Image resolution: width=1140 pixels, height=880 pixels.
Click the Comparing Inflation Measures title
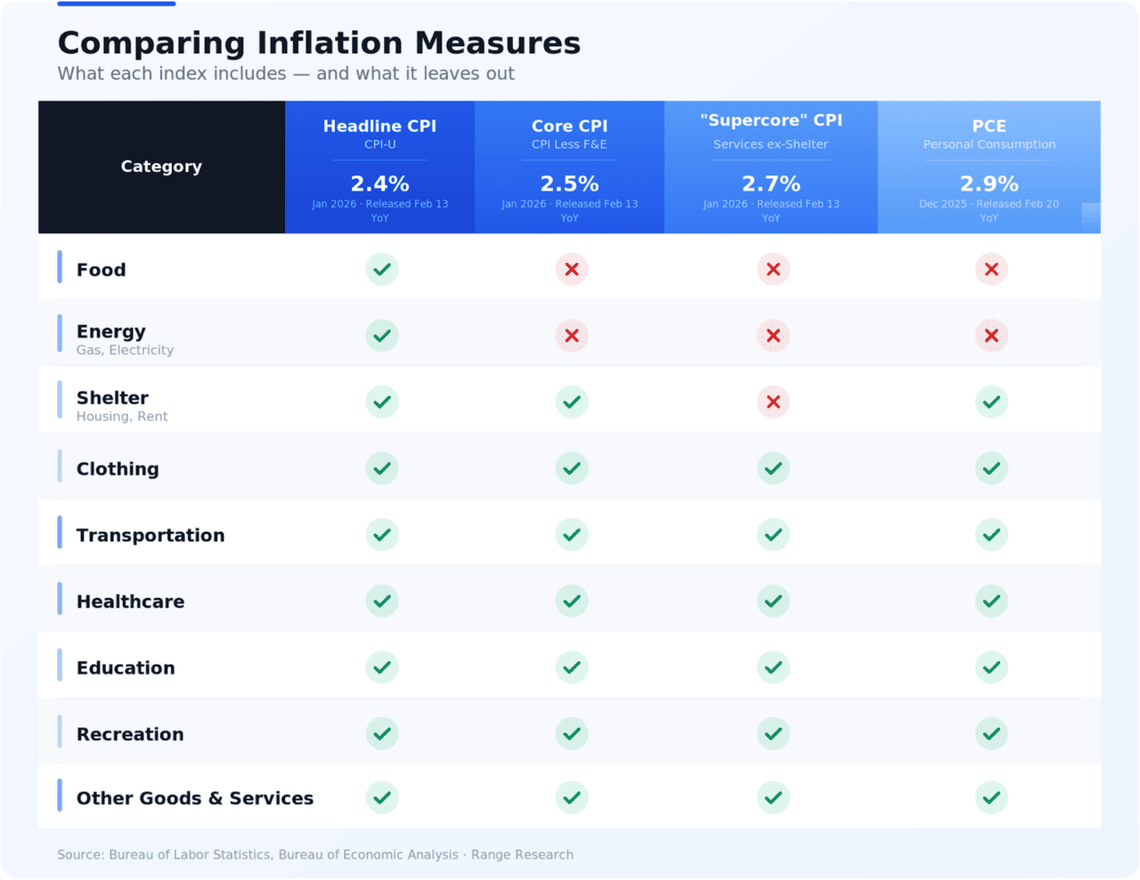tap(319, 43)
